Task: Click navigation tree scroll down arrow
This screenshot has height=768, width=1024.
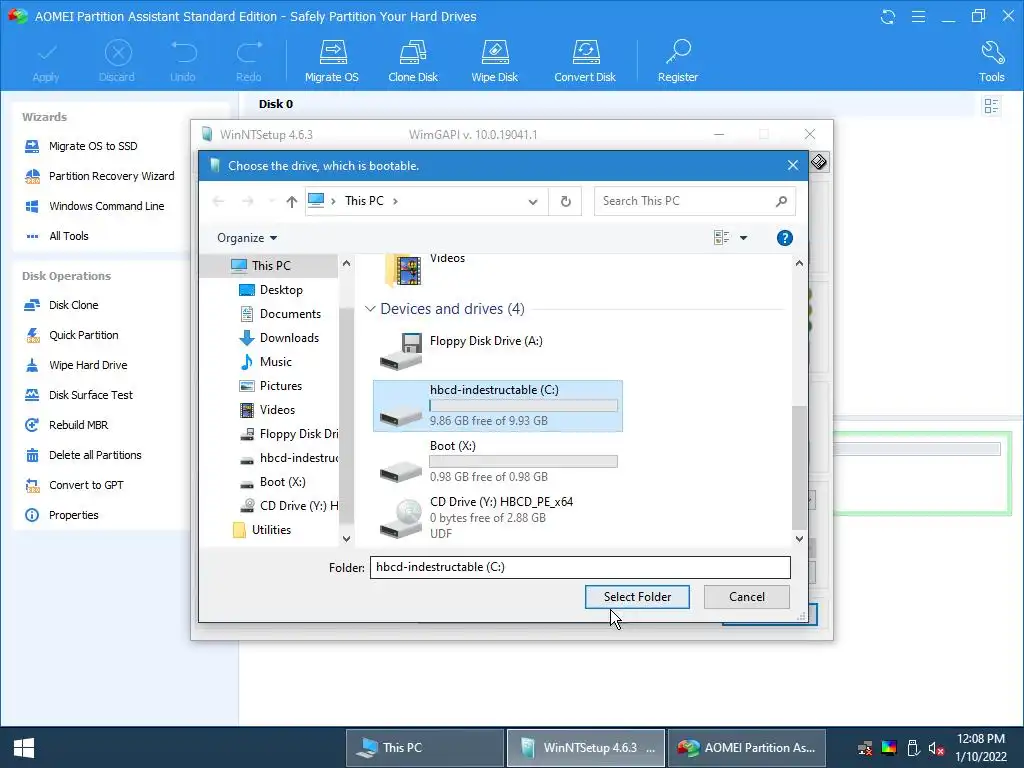Action: coord(346,539)
